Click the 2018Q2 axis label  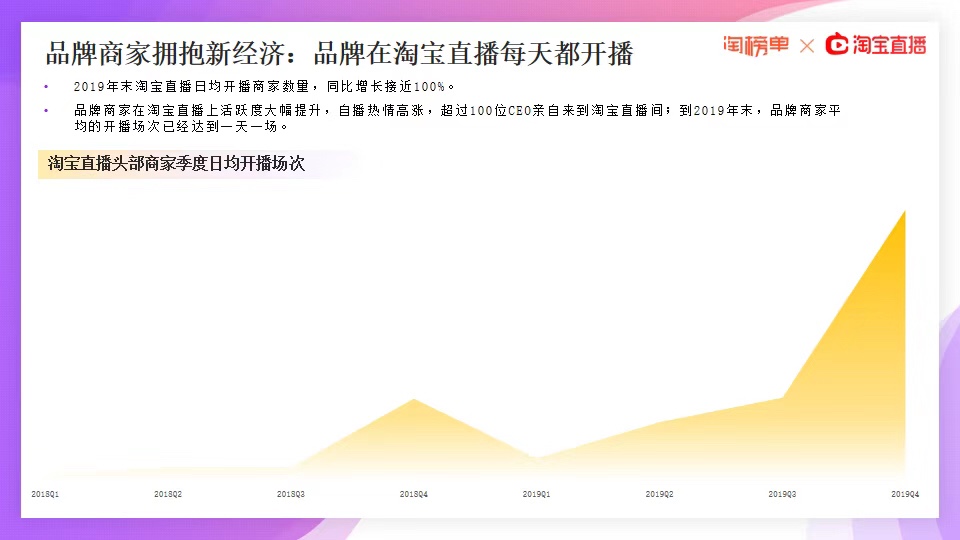(168, 494)
